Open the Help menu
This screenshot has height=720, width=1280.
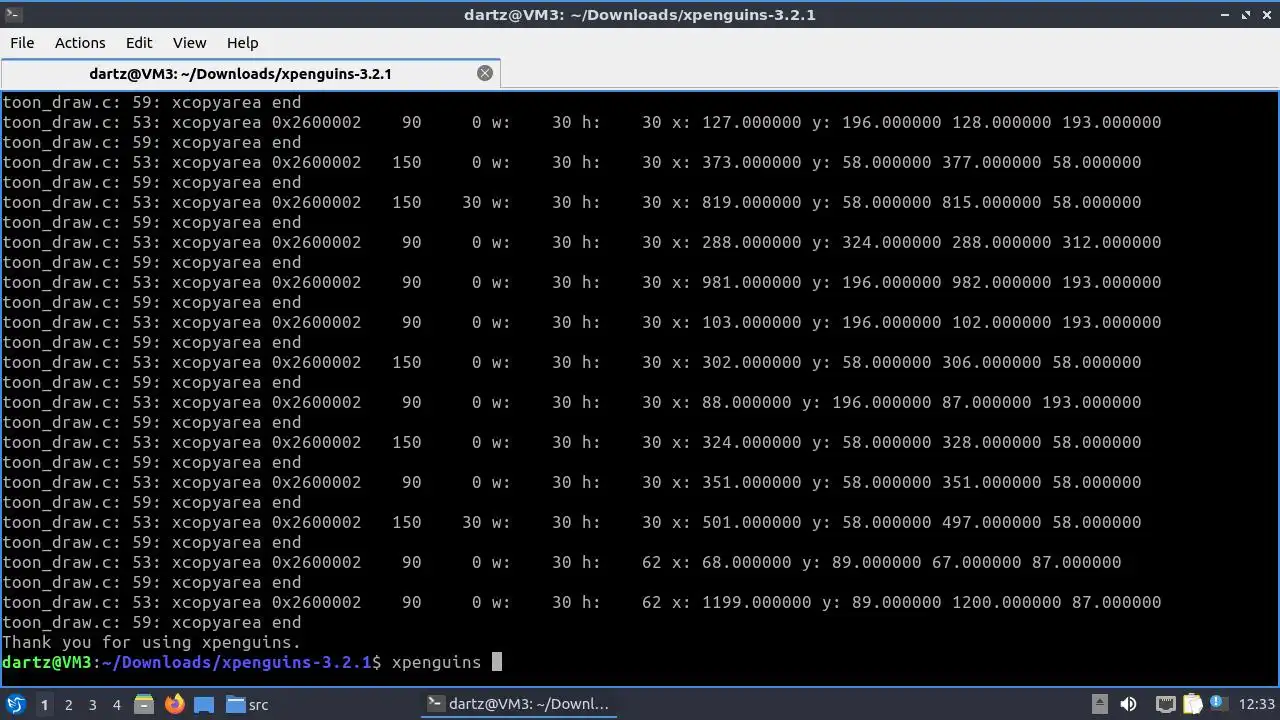click(242, 43)
